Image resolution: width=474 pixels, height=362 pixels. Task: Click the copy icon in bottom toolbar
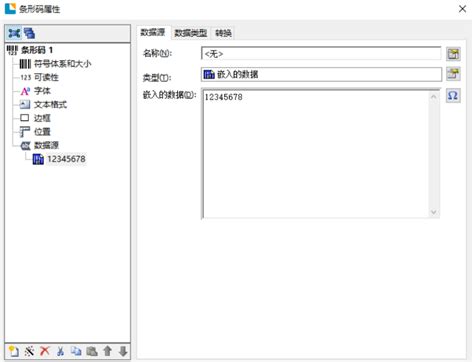(76, 351)
